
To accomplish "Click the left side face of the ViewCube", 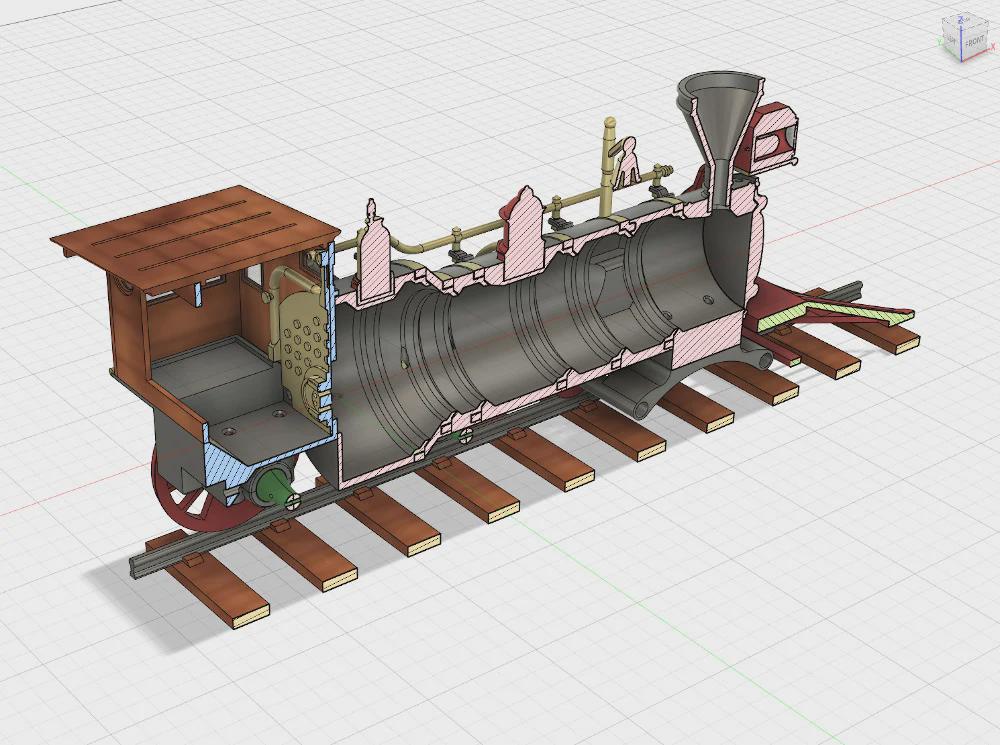I will pos(951,40).
